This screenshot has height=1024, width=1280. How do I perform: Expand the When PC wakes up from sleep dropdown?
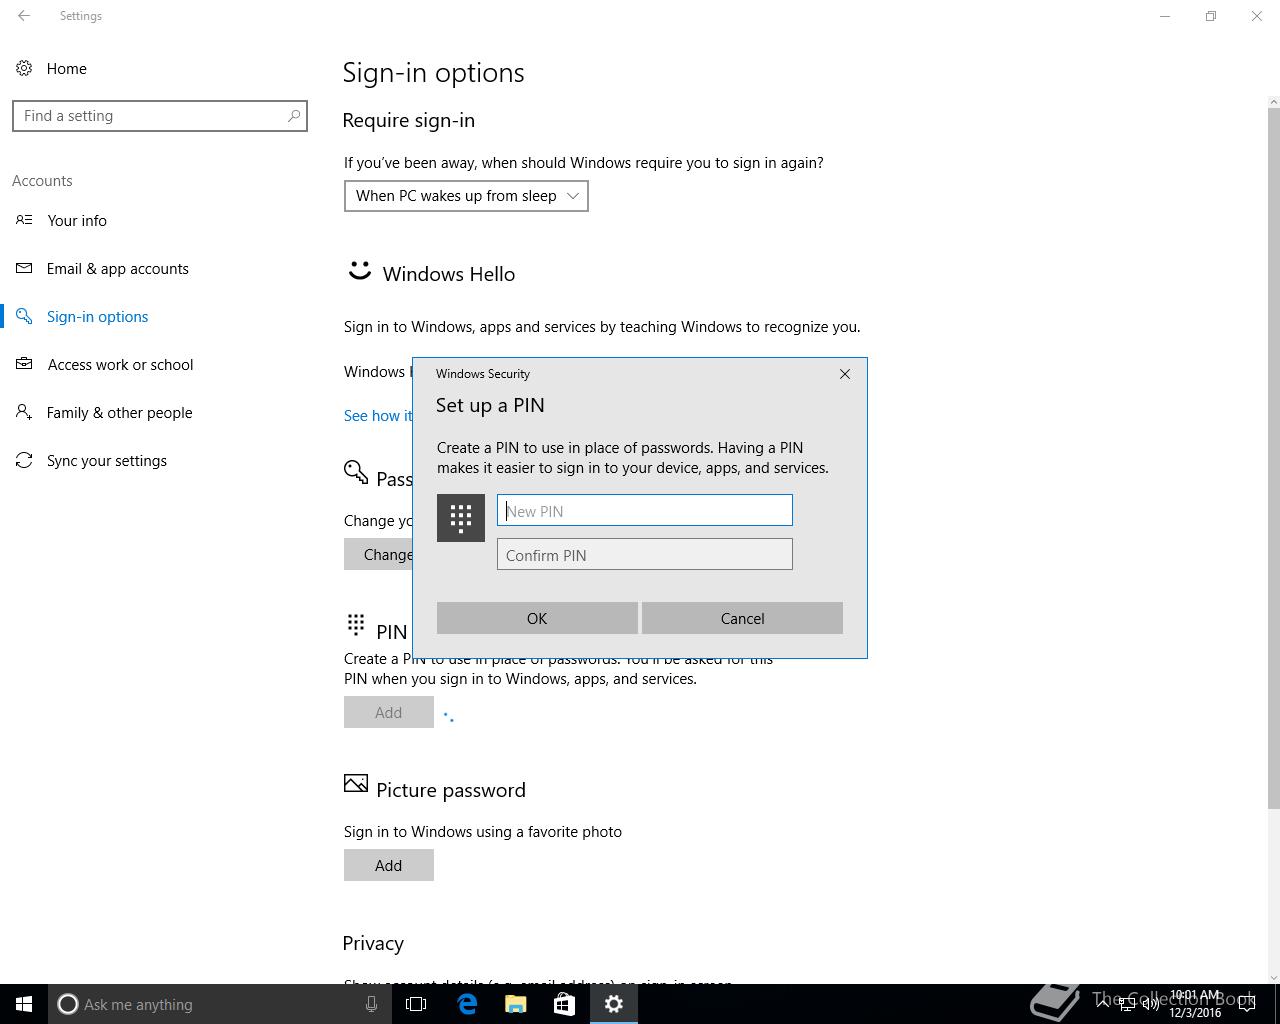tap(466, 196)
